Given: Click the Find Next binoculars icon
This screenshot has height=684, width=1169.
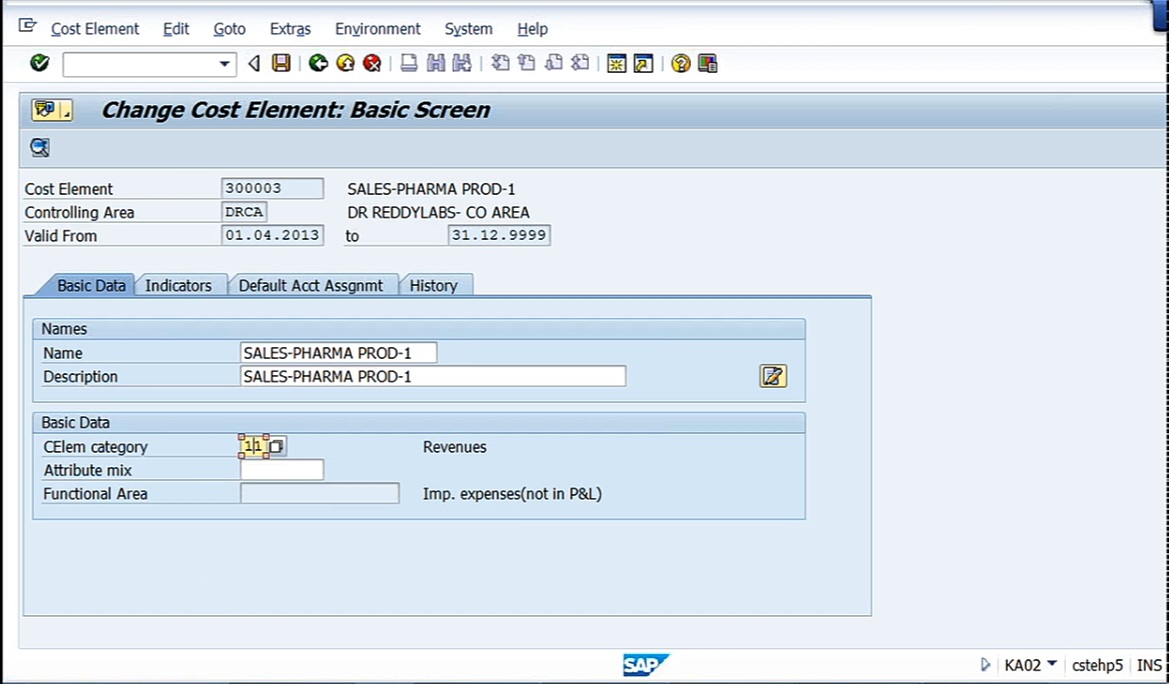Looking at the screenshot, I should coord(462,63).
